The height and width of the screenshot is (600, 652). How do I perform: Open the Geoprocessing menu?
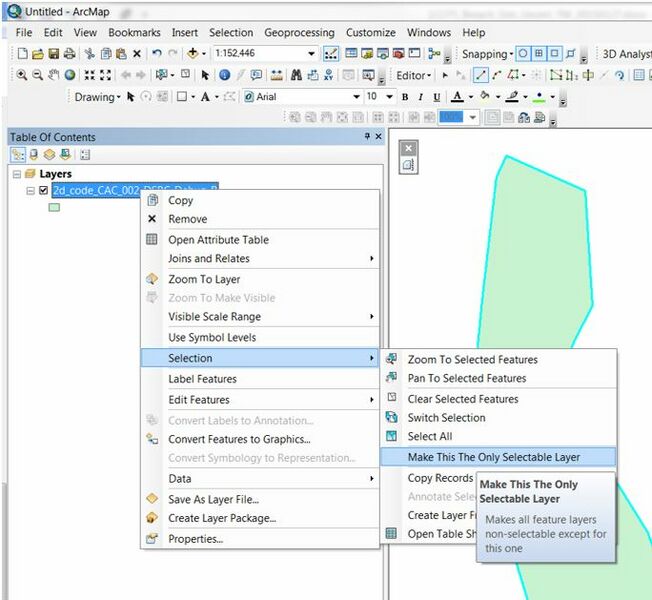tap(299, 32)
